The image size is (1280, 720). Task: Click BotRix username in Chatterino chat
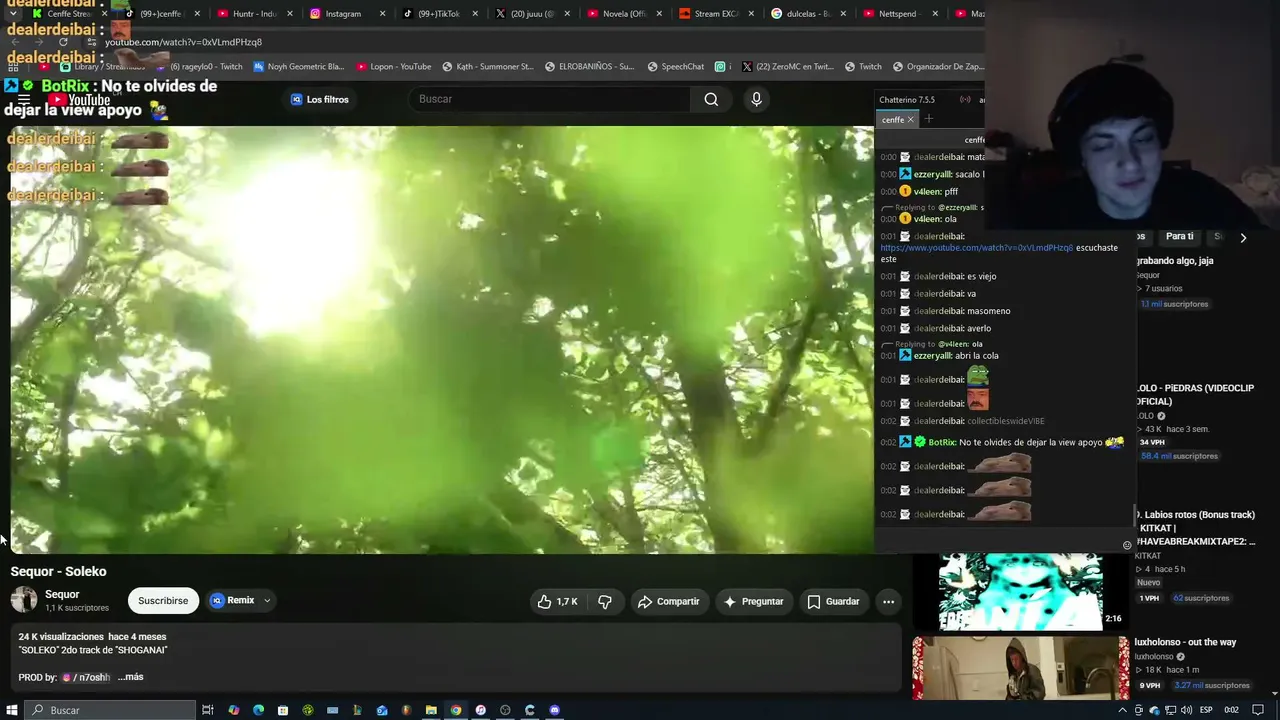(x=942, y=442)
